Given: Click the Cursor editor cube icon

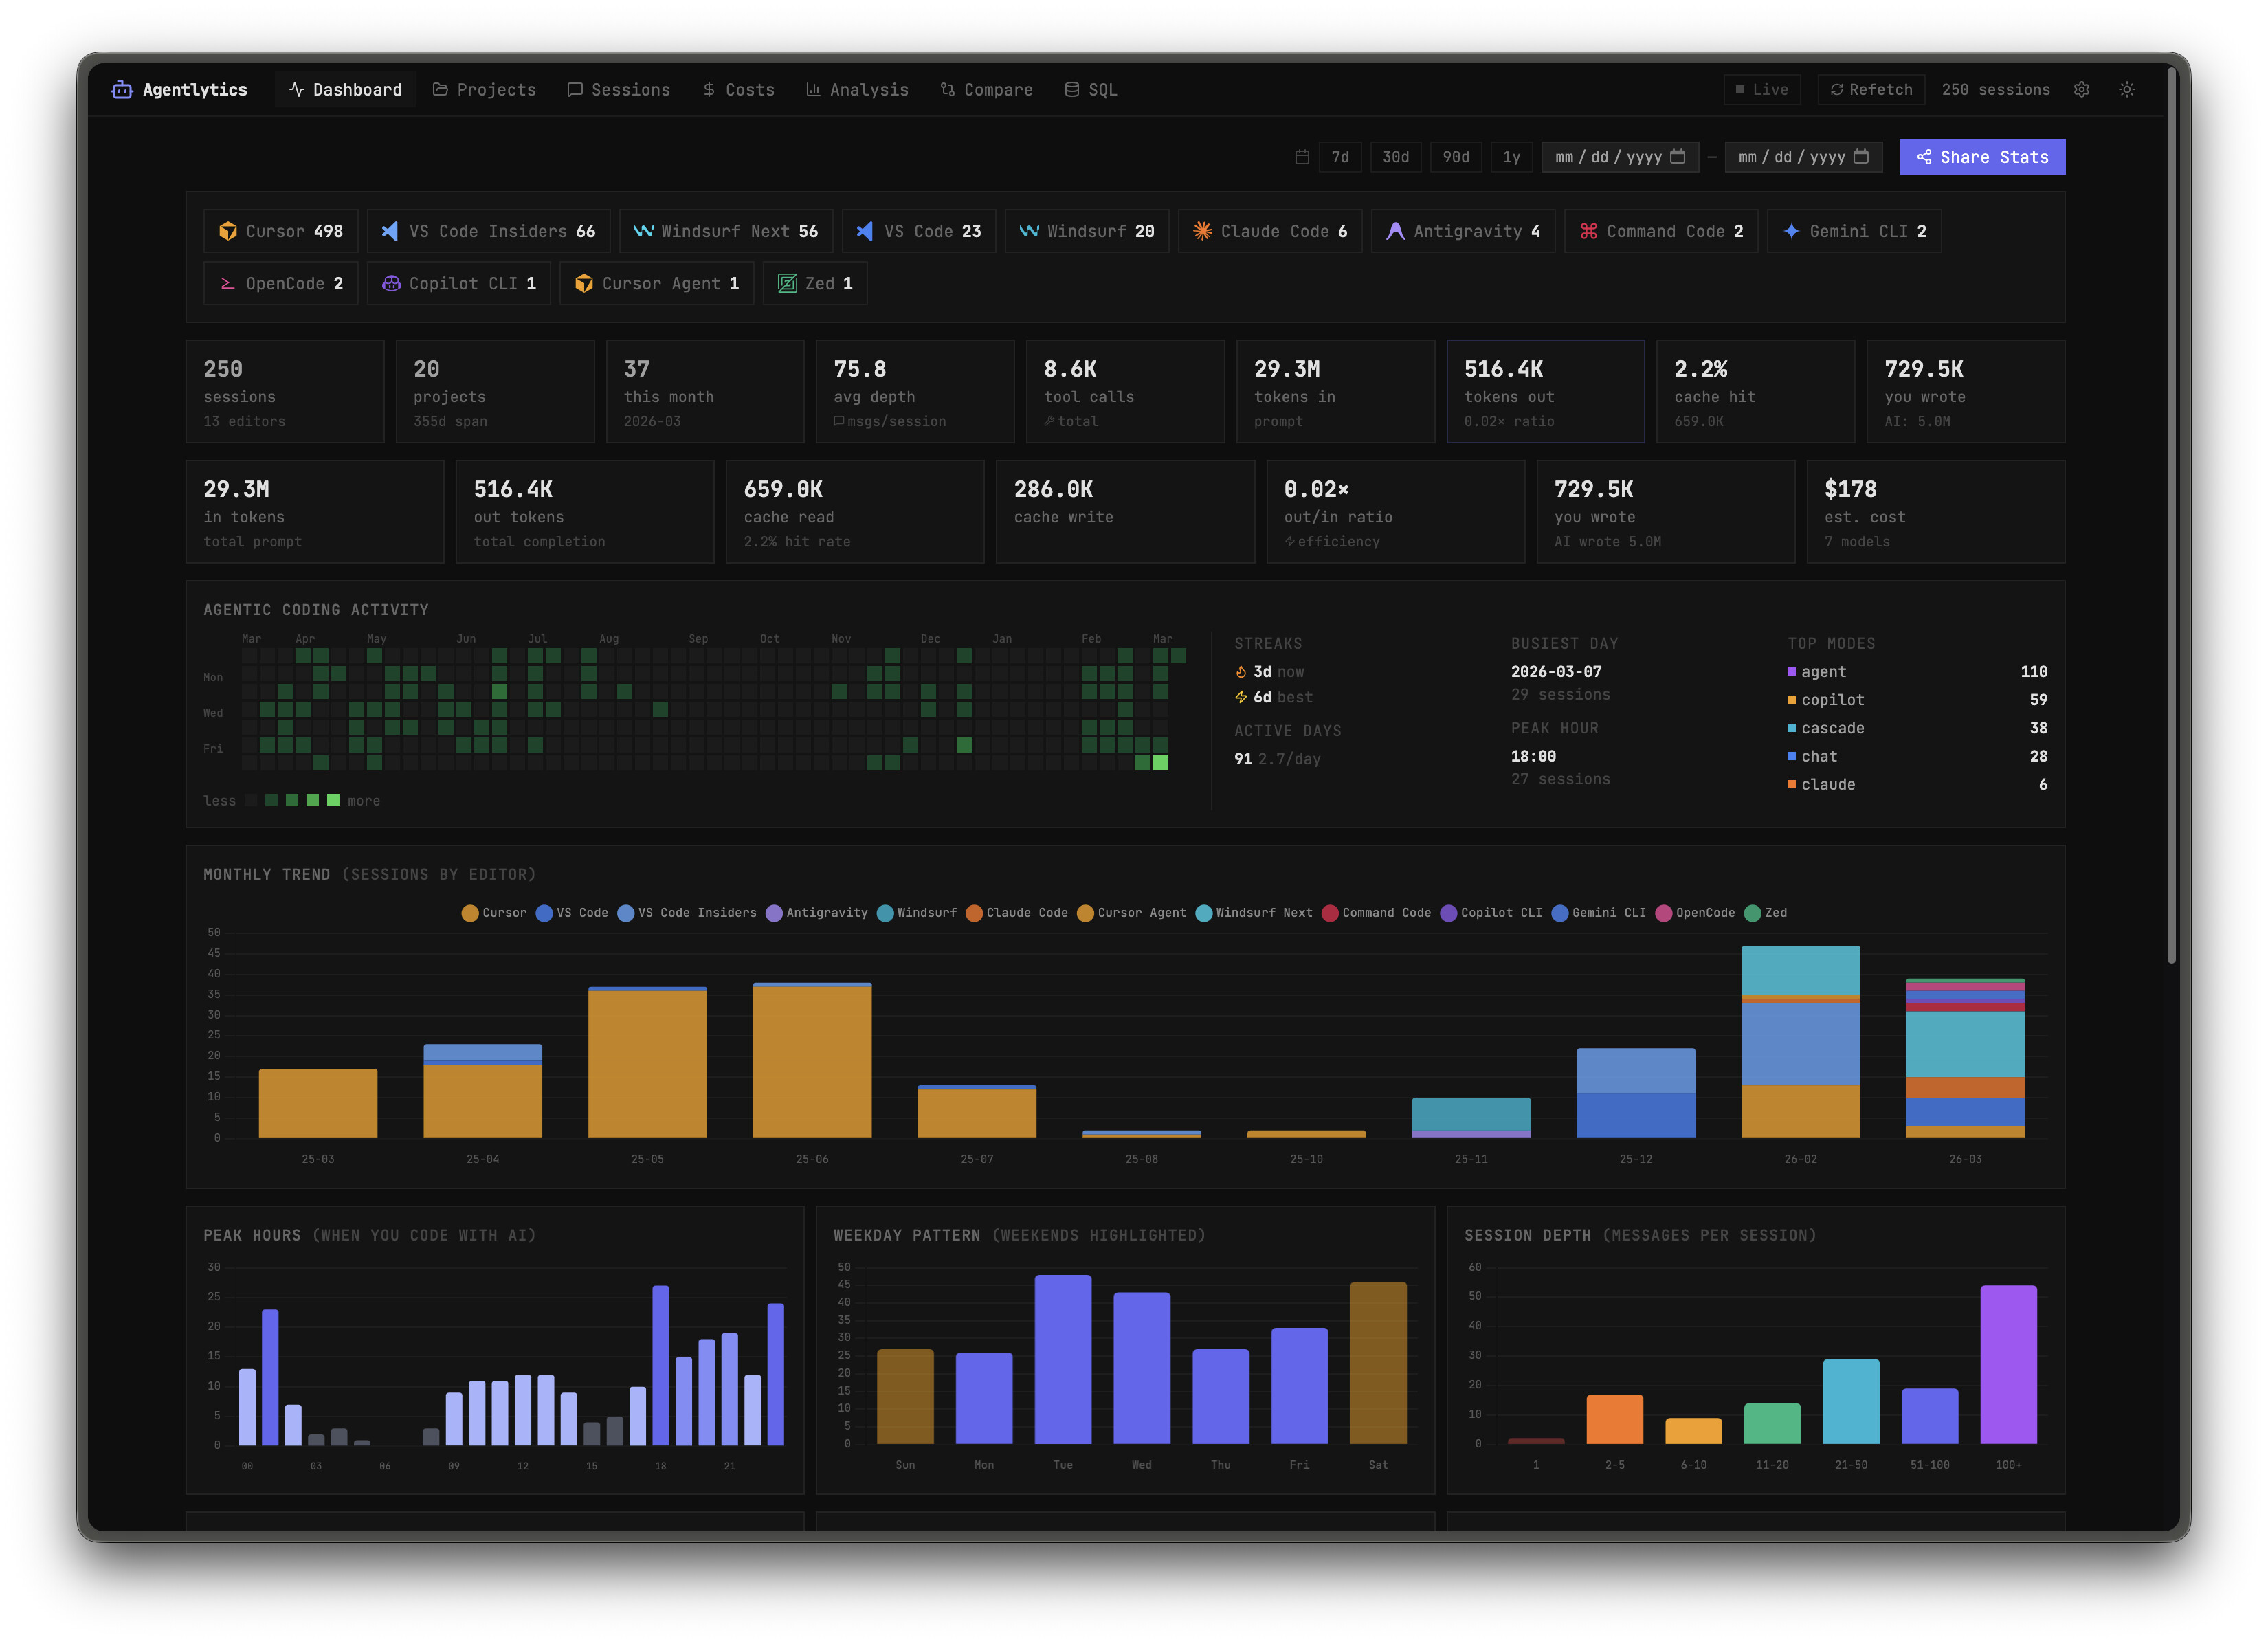Looking at the screenshot, I should (228, 231).
